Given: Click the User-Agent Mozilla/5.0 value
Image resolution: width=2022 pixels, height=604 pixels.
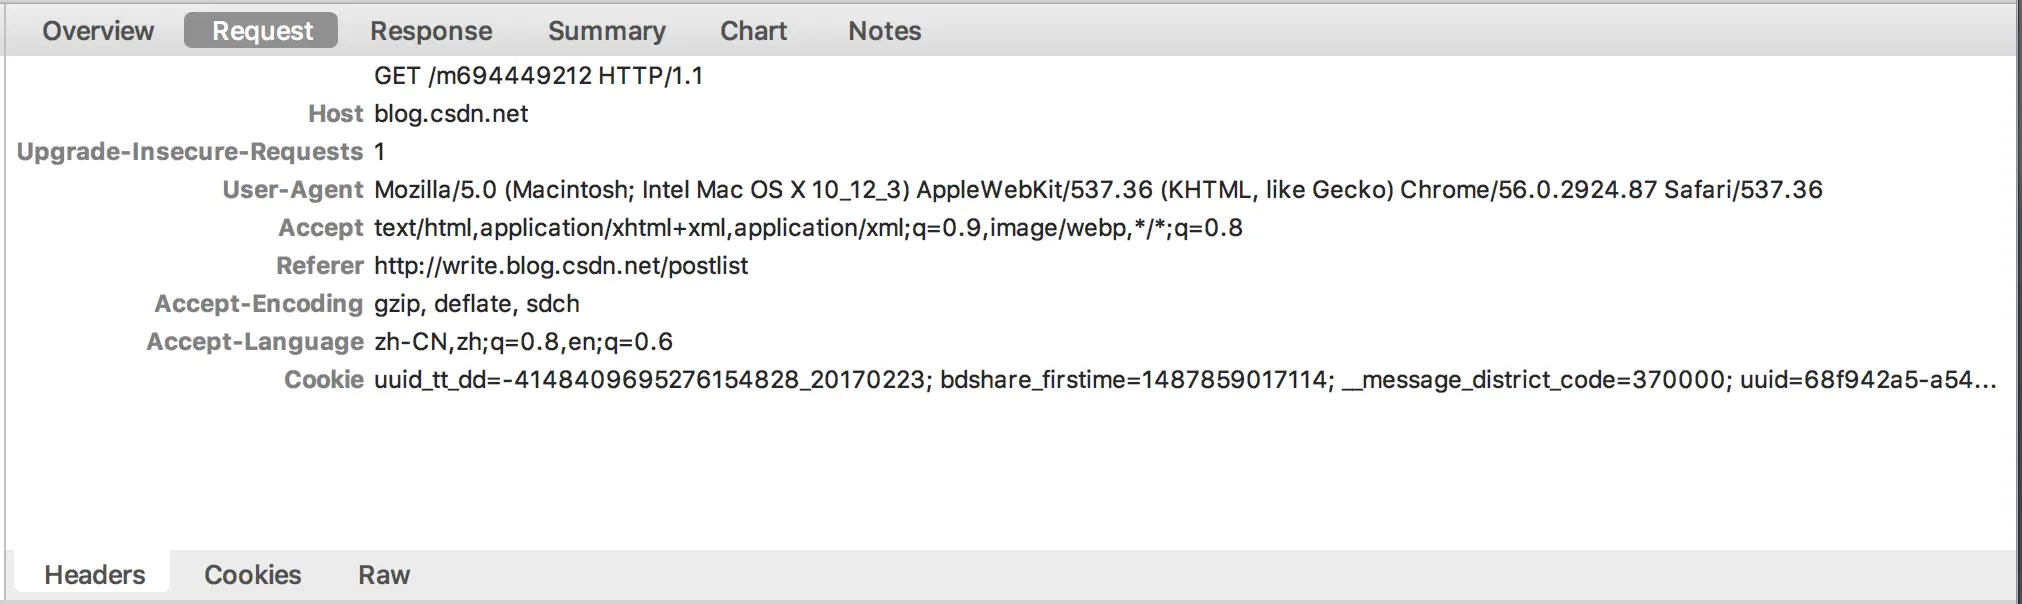Looking at the screenshot, I should (x=1097, y=190).
